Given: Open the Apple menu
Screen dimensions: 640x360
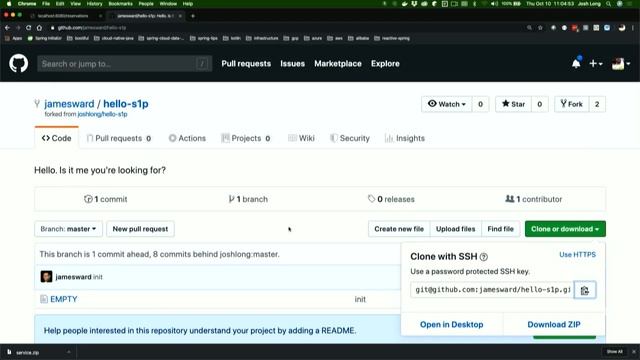Looking at the screenshot, I should tap(9, 4).
